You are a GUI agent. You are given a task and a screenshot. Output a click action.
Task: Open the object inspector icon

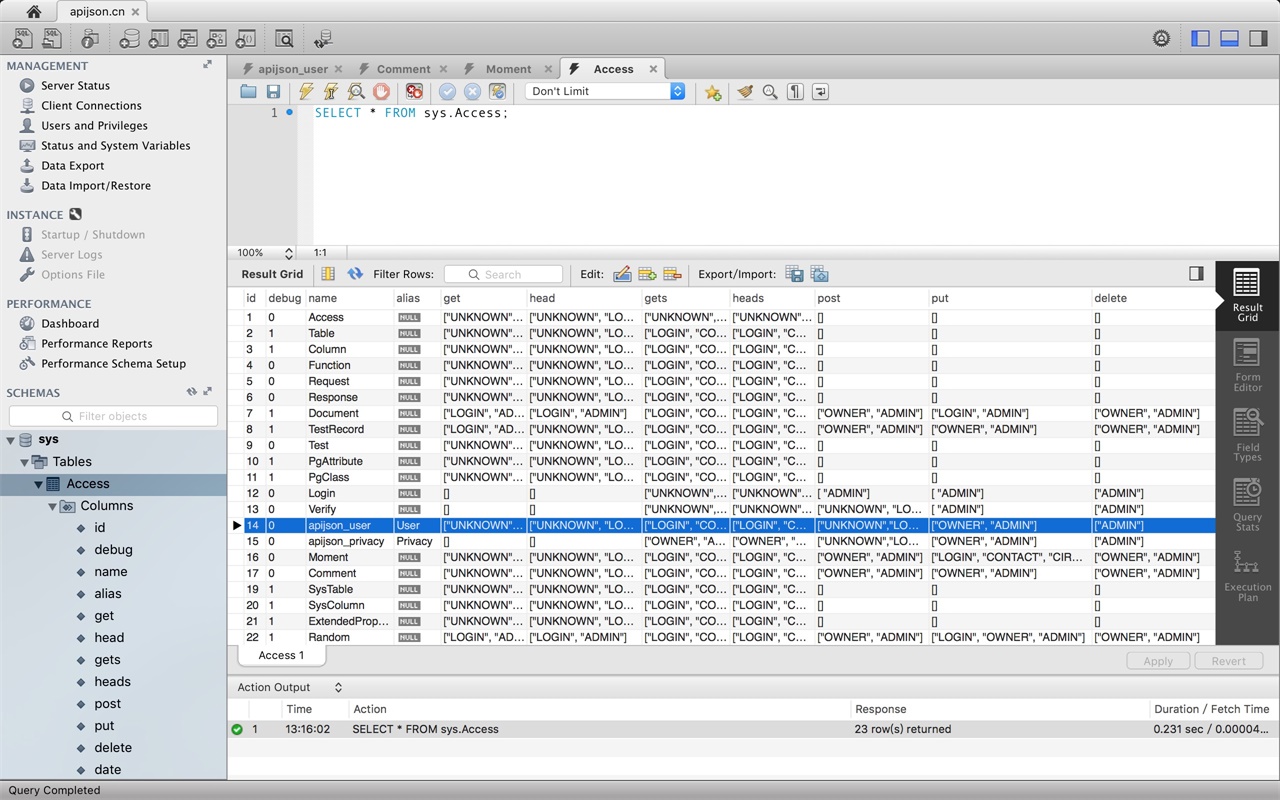coord(91,39)
